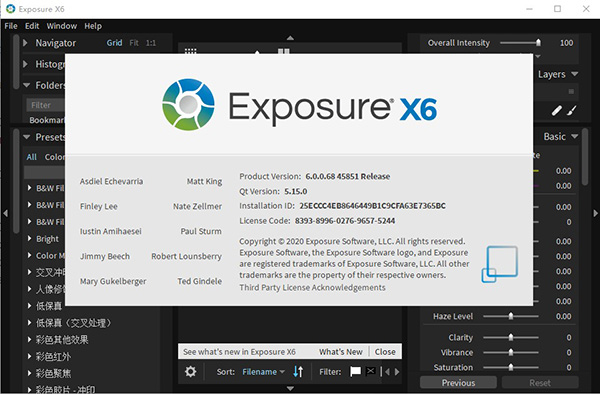Adjust the Haze Level slider
This screenshot has width=600, height=394.
click(511, 316)
